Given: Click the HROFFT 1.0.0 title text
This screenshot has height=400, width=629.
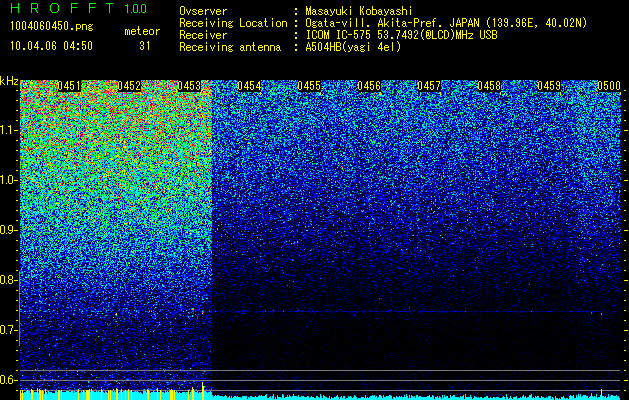Looking at the screenshot, I should point(79,8).
